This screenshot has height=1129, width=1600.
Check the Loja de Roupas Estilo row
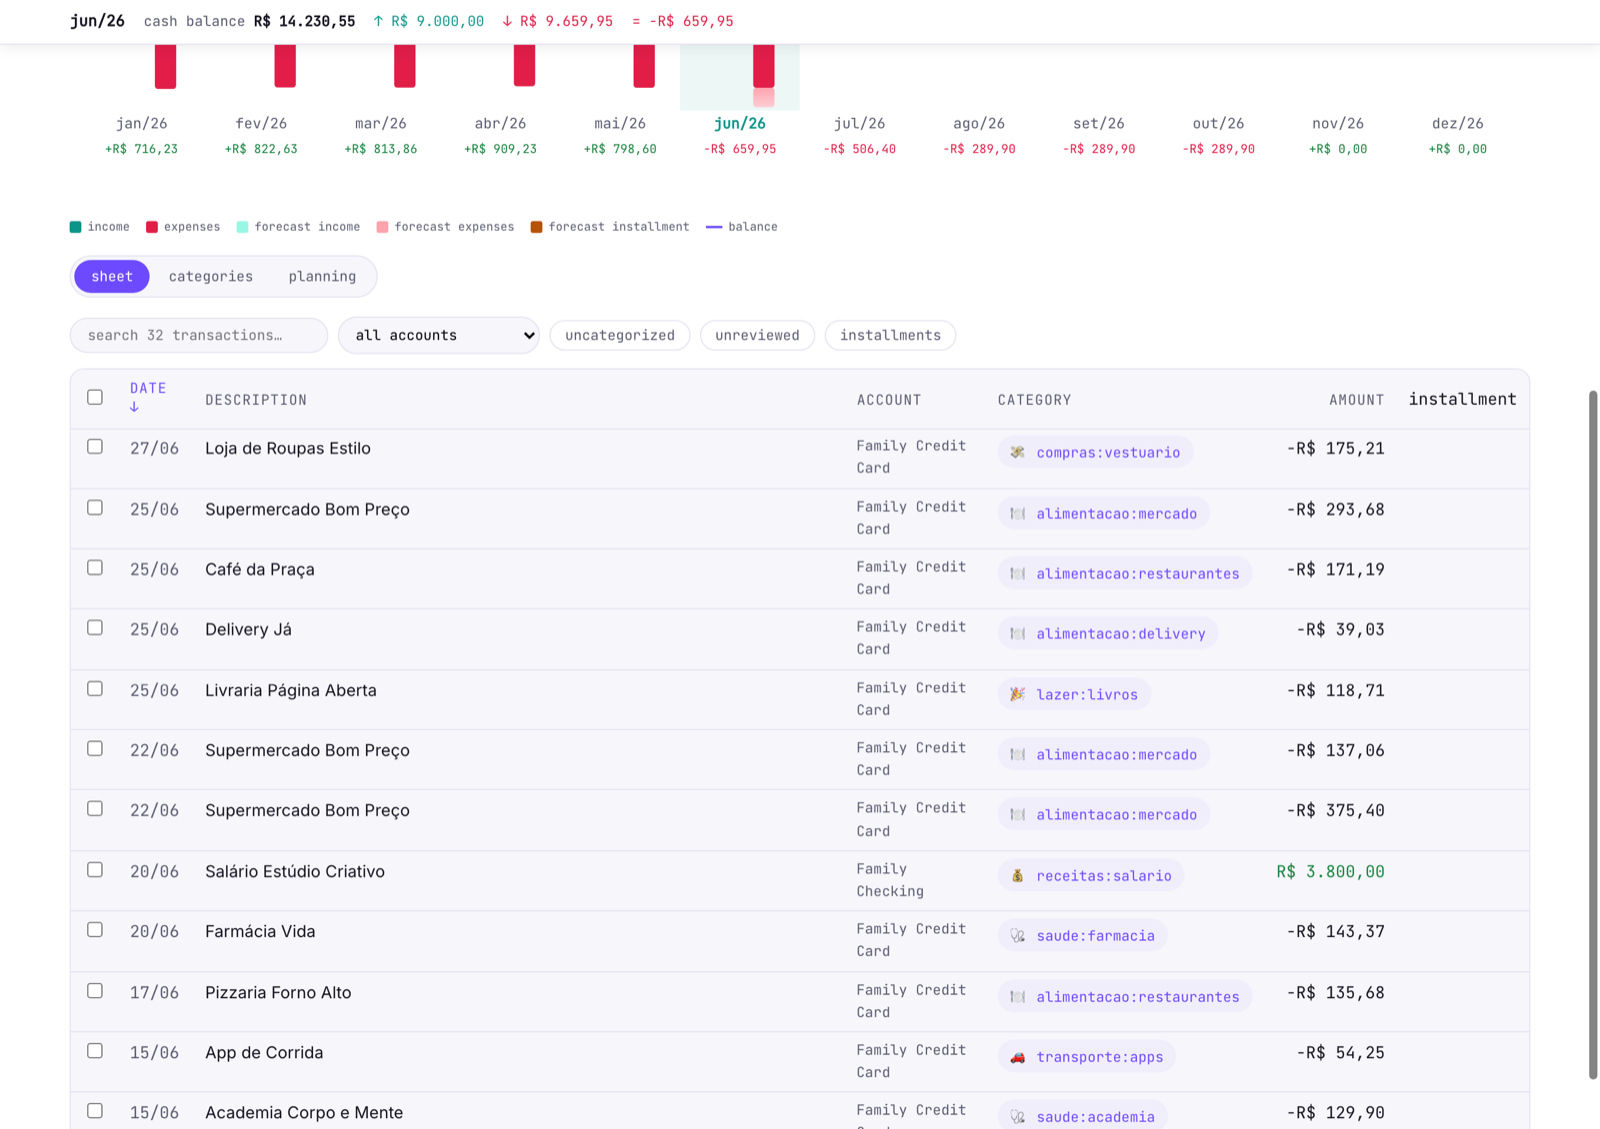pyautogui.click(x=95, y=447)
